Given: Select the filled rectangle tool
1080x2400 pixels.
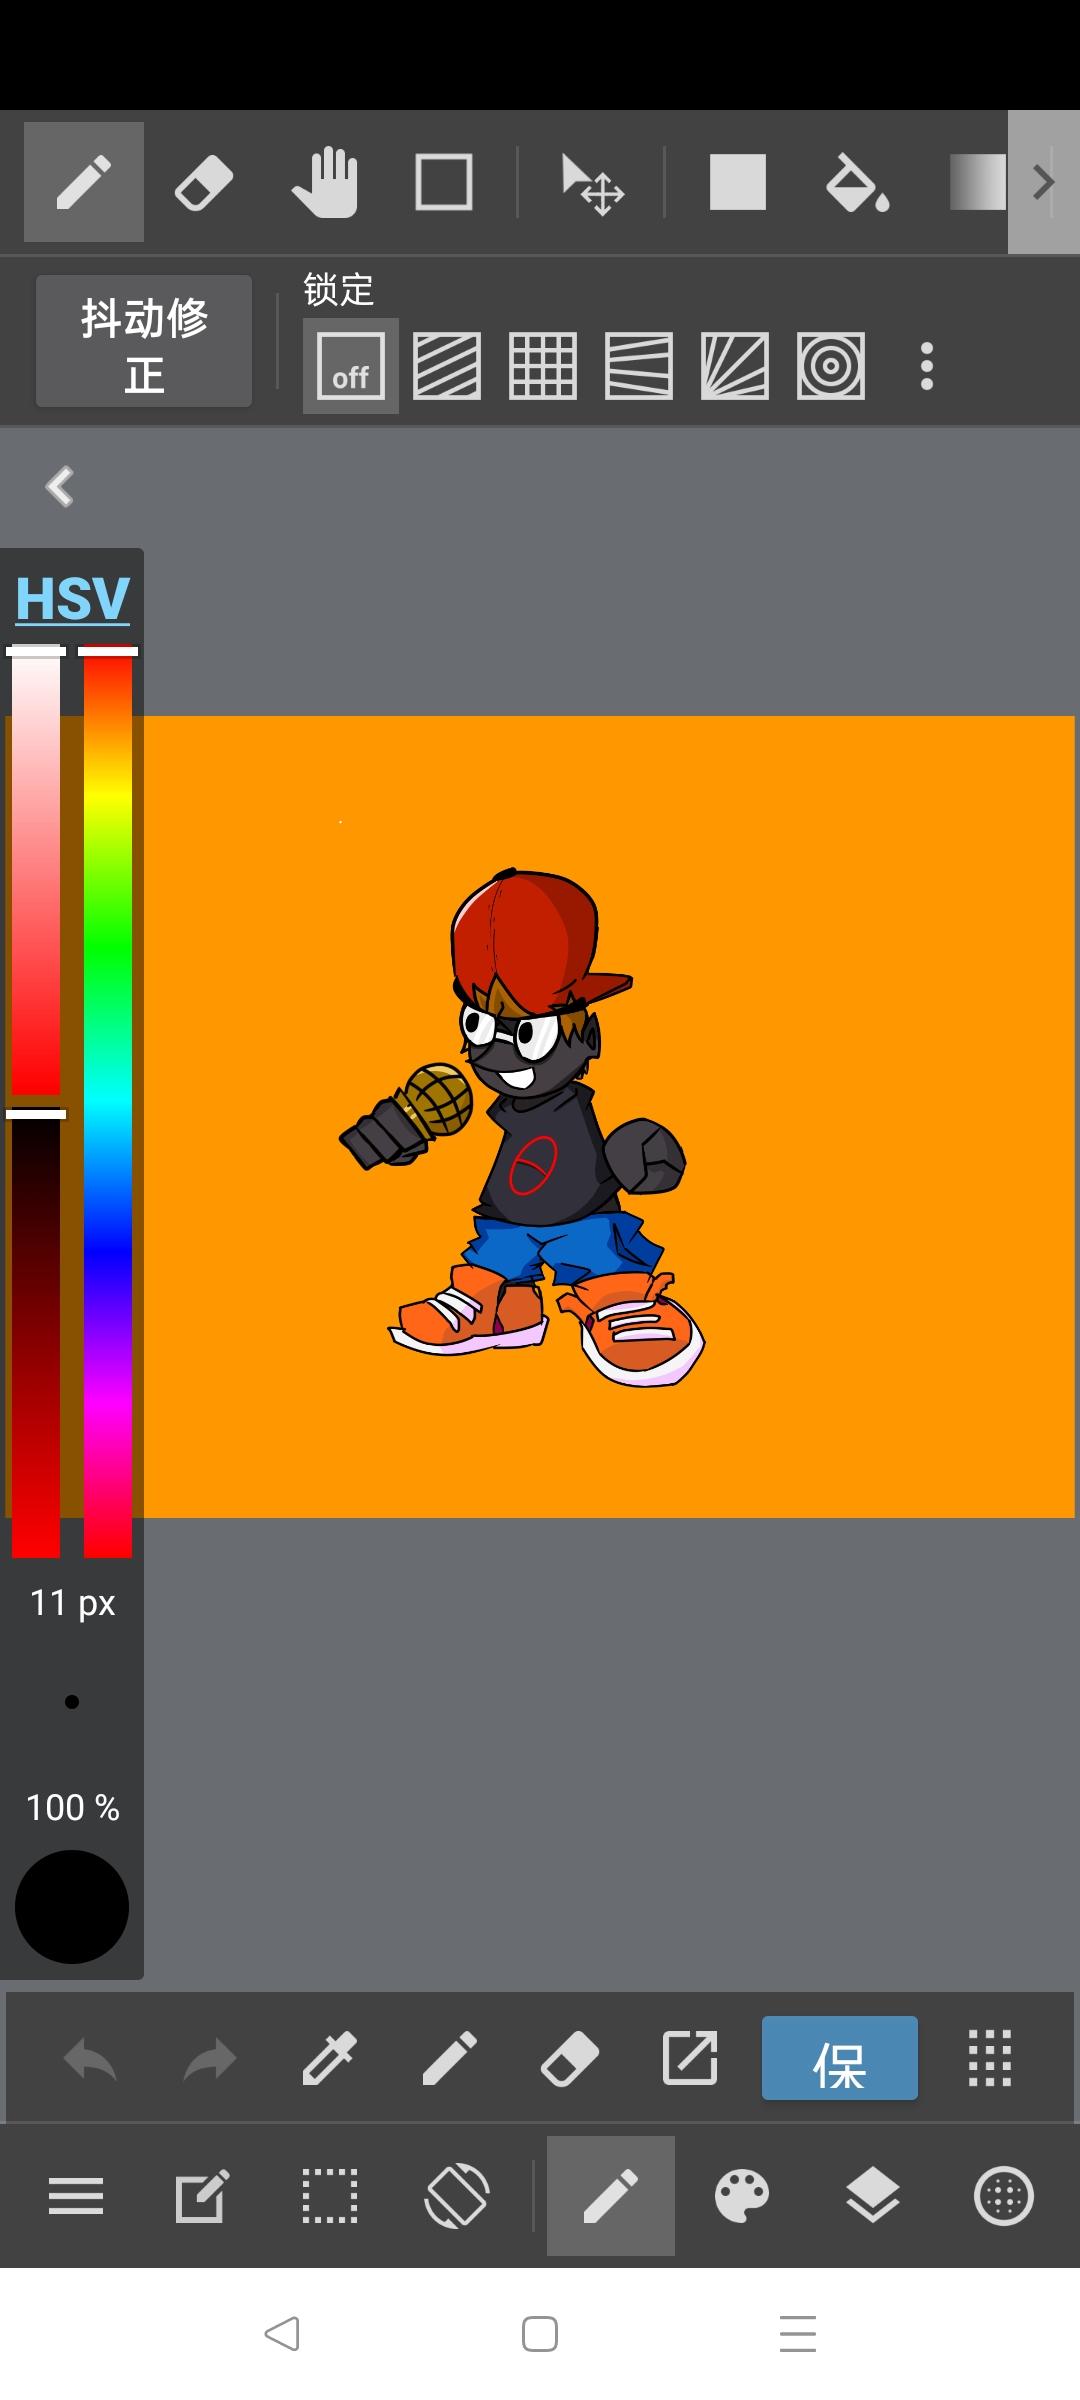Looking at the screenshot, I should 738,182.
